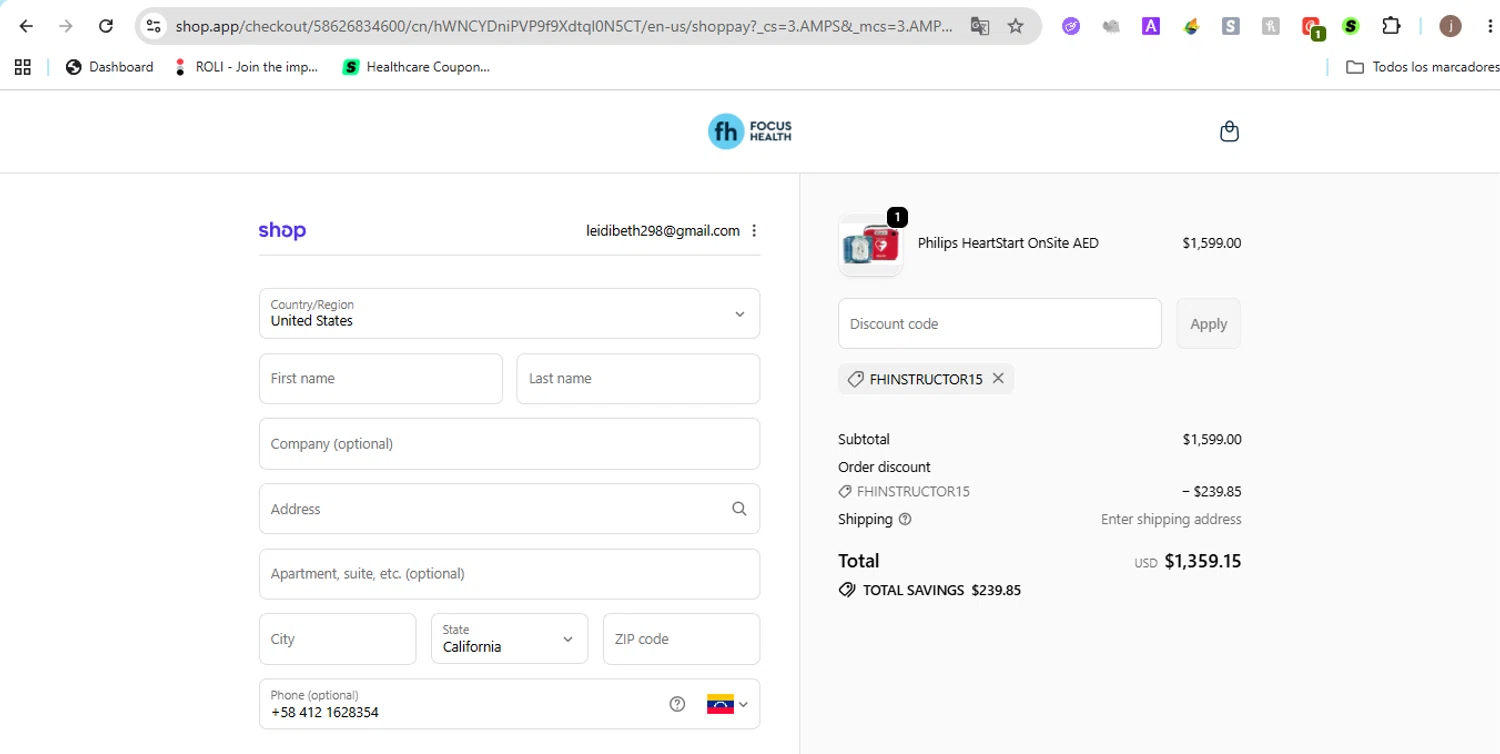1500x754 pixels.
Task: Click the translate page icon
Action: click(980, 26)
